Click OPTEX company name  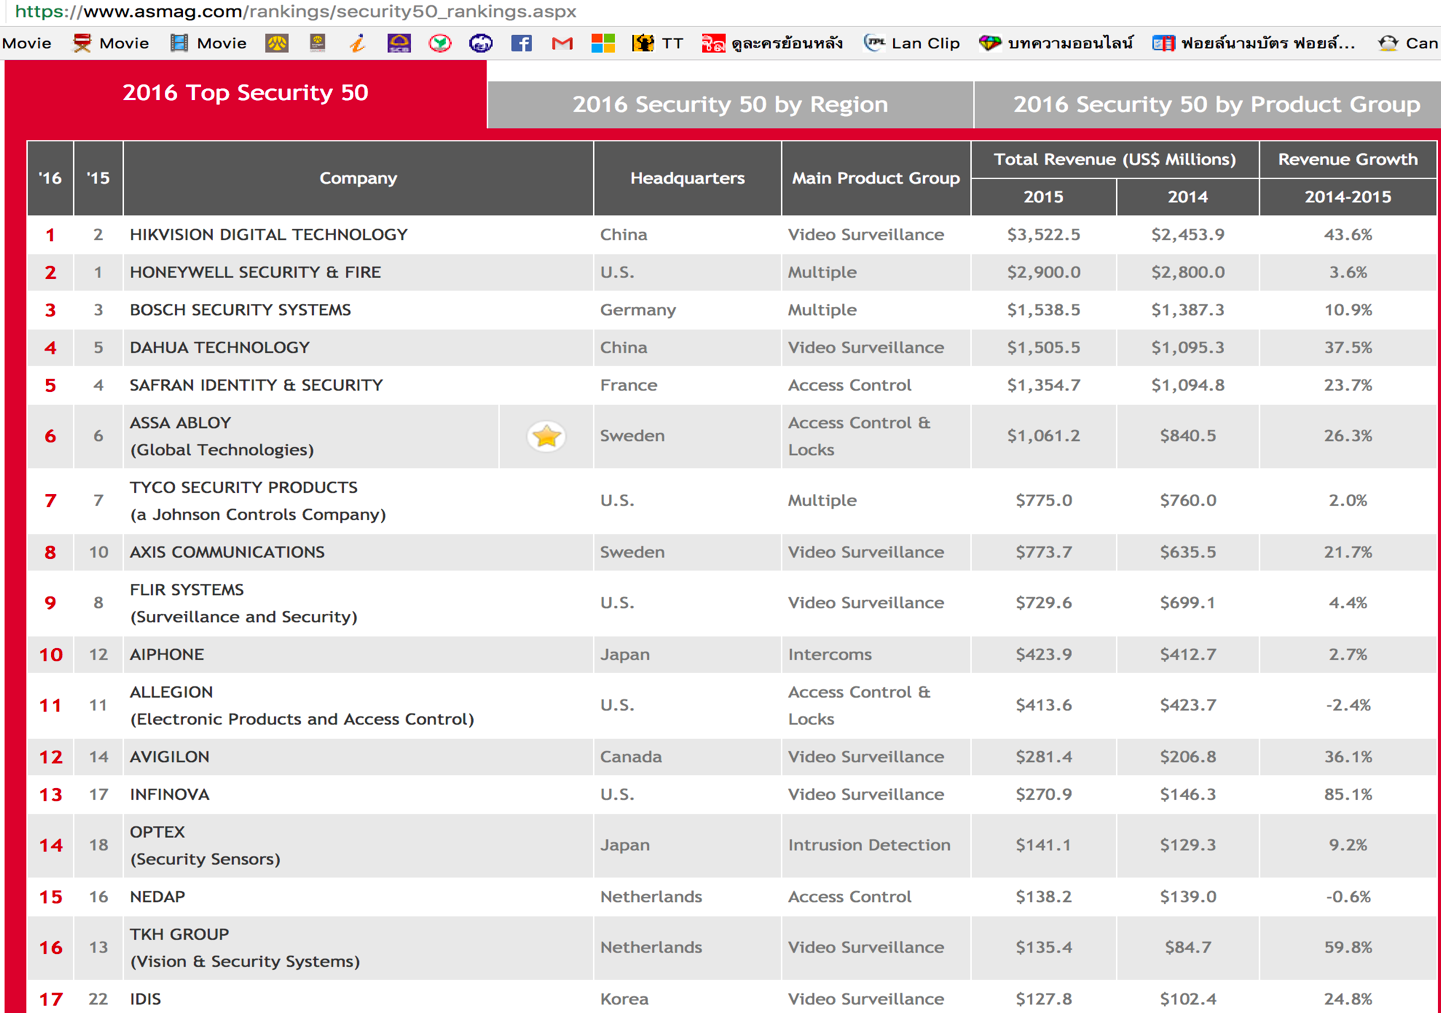[x=157, y=832]
